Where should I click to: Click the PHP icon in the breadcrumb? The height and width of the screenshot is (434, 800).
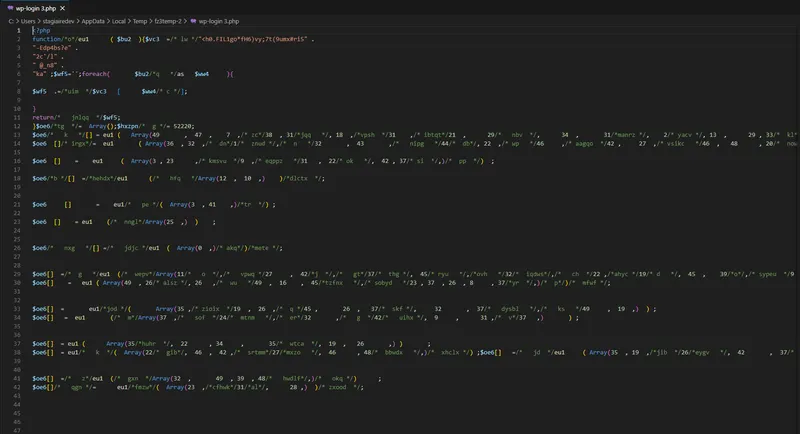point(193,21)
